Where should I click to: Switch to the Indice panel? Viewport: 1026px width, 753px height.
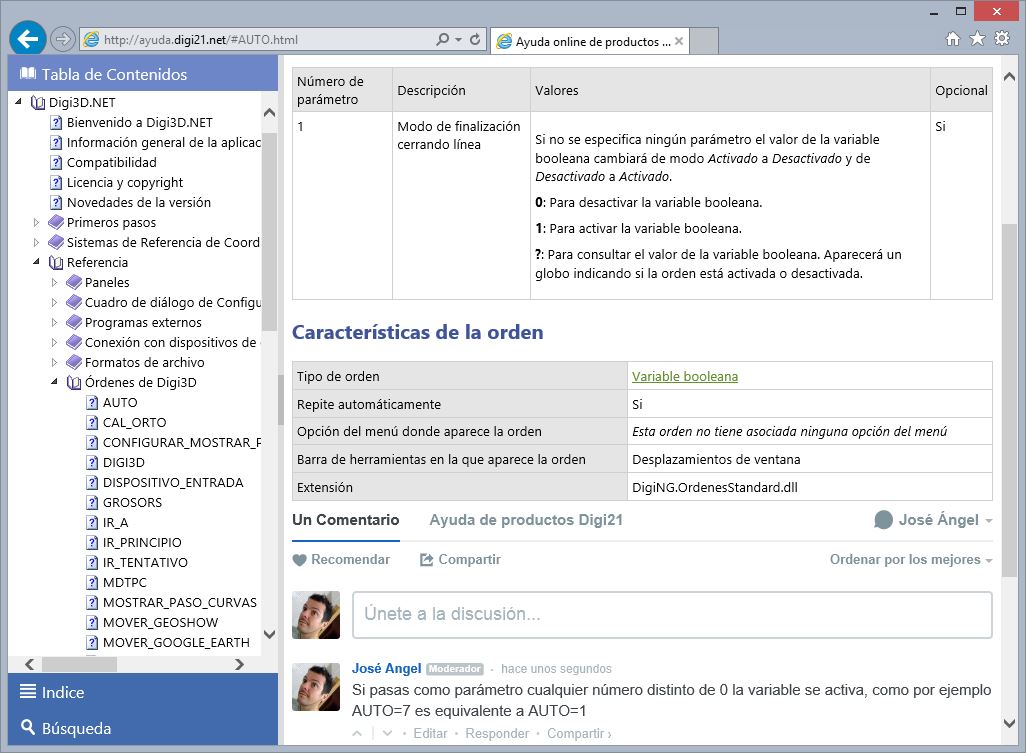[x=62, y=692]
